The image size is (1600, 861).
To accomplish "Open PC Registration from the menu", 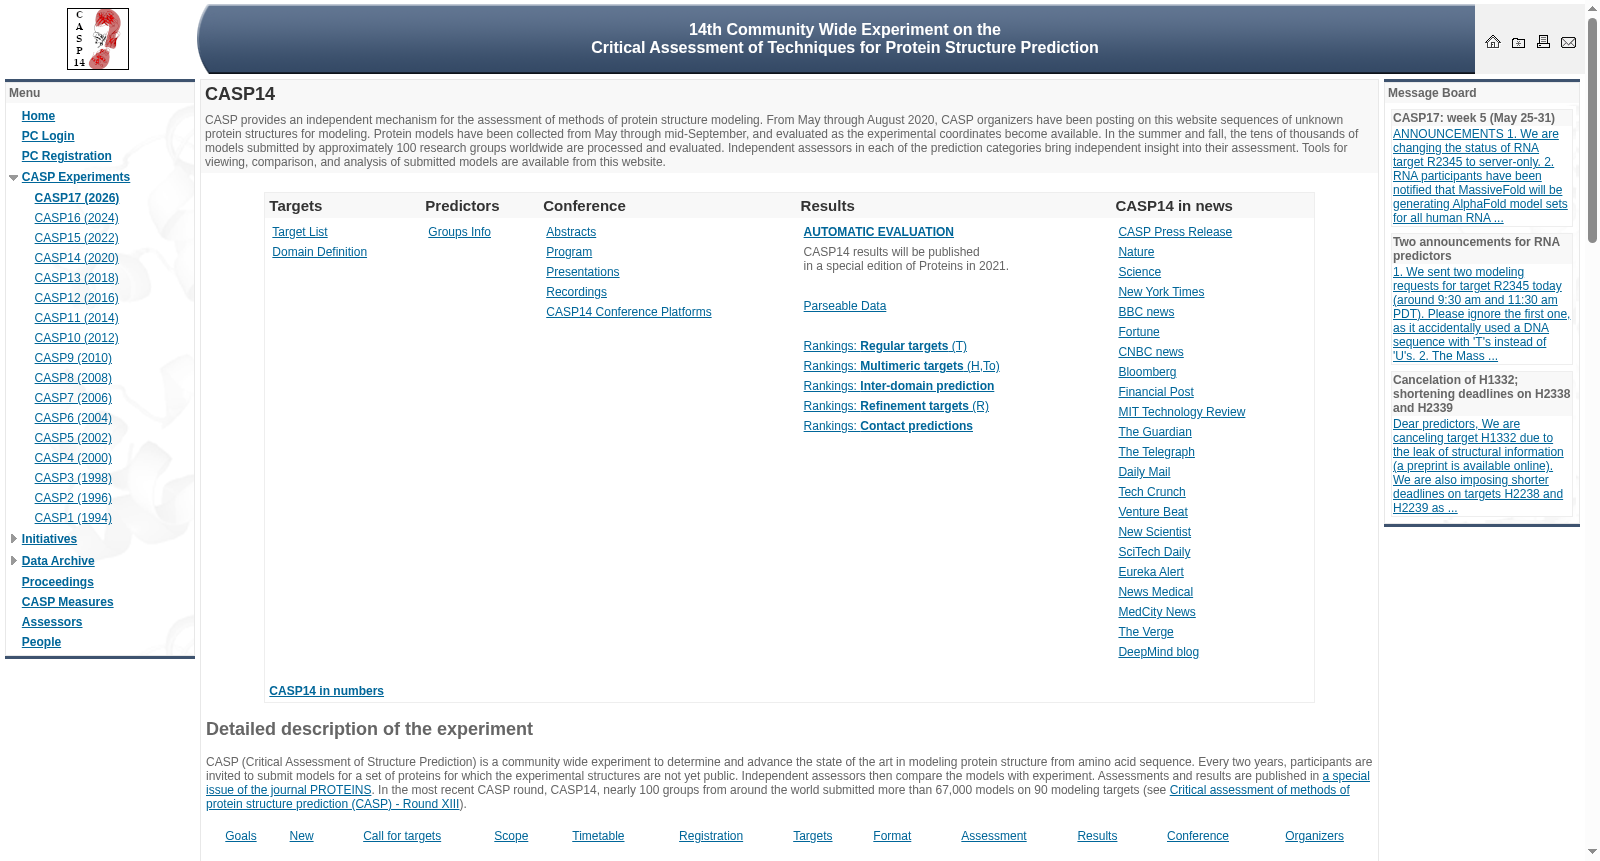I will (x=67, y=156).
